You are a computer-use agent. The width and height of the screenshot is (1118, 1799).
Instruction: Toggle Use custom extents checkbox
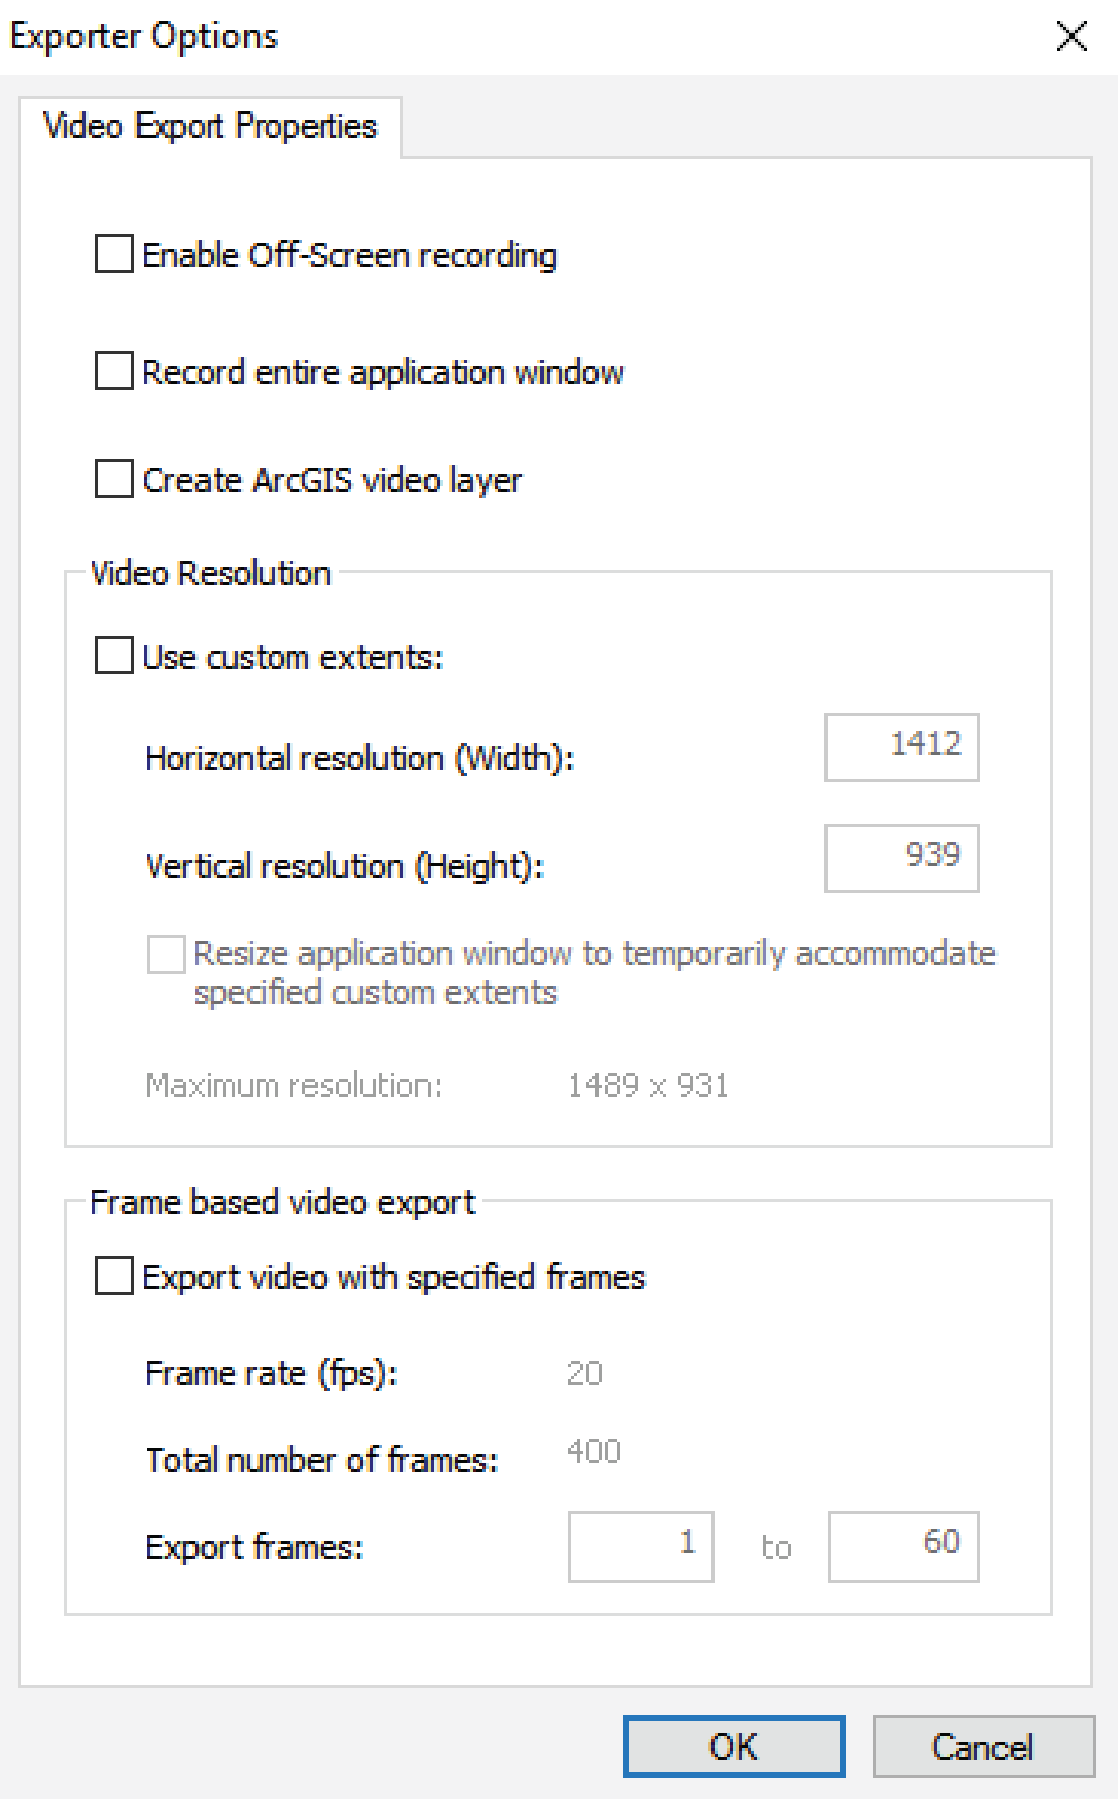coord(114,656)
